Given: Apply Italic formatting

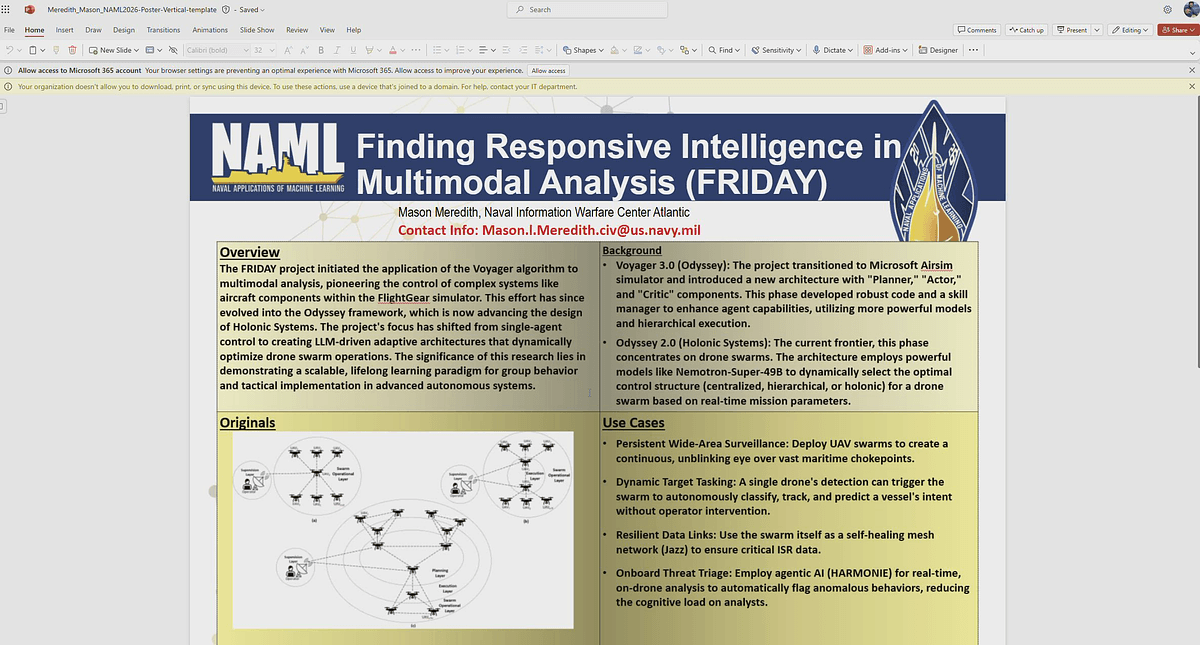Looking at the screenshot, I should pyautogui.click(x=335, y=49).
